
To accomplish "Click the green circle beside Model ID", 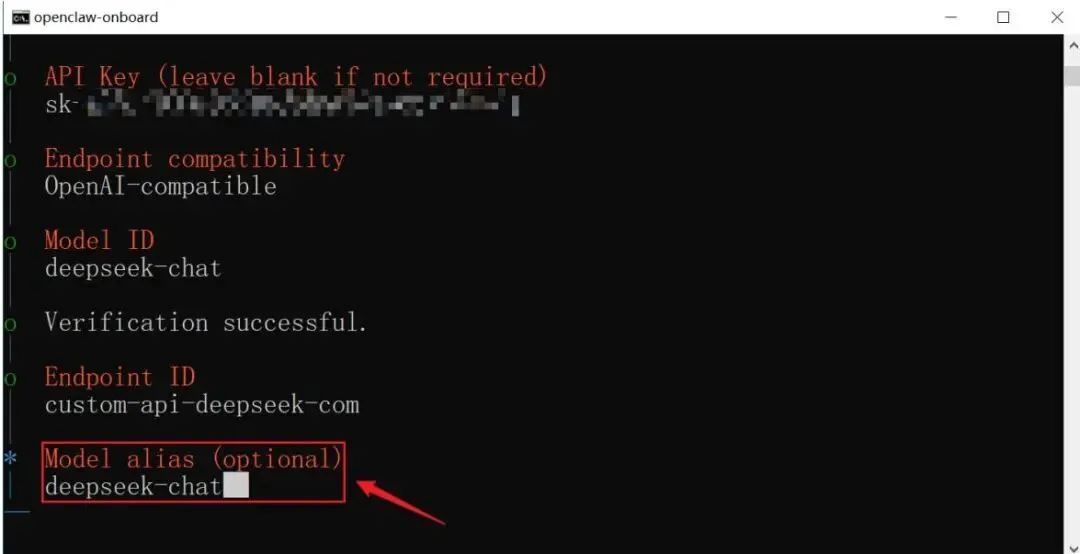I will click(x=10, y=243).
